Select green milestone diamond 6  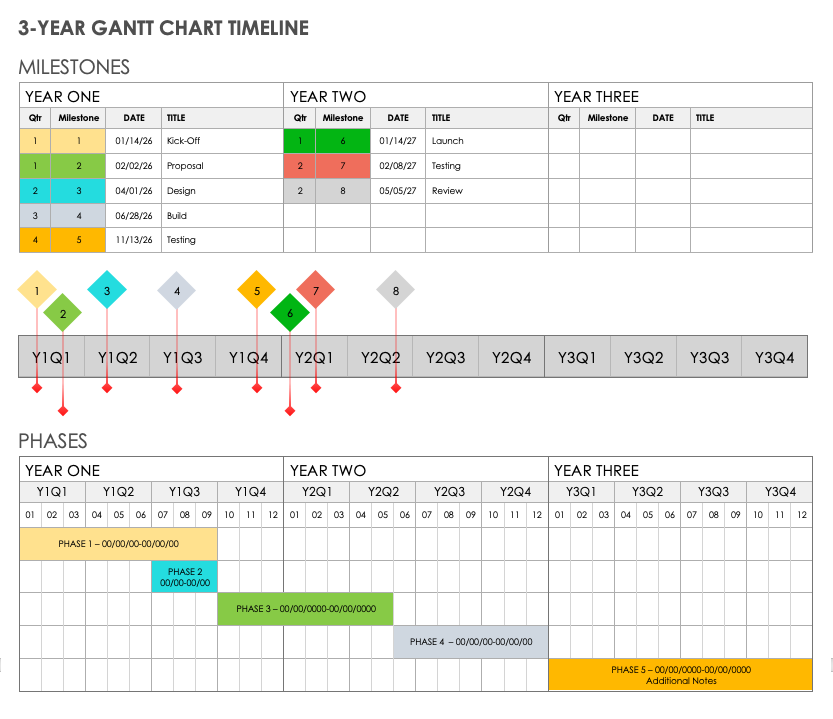point(290,313)
